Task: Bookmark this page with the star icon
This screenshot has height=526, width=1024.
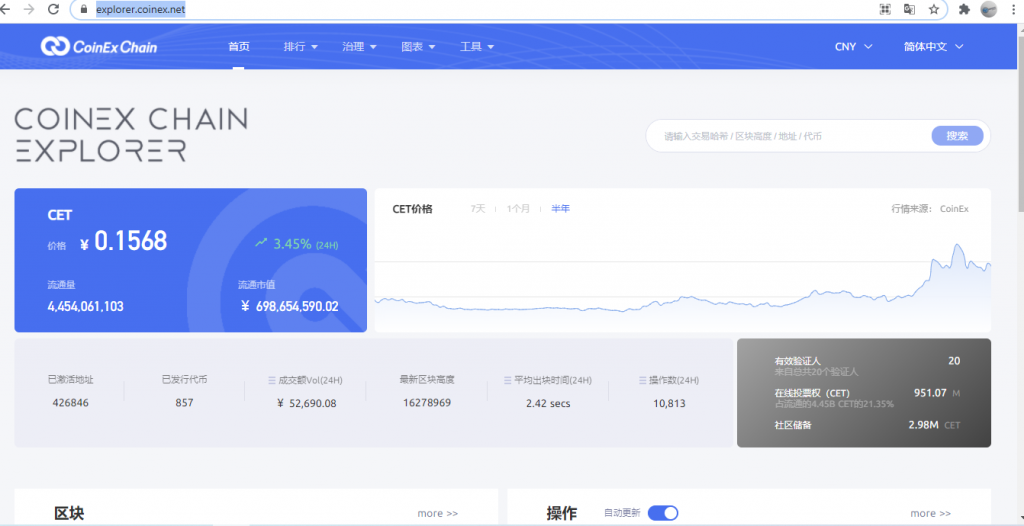Action: tap(933, 9)
